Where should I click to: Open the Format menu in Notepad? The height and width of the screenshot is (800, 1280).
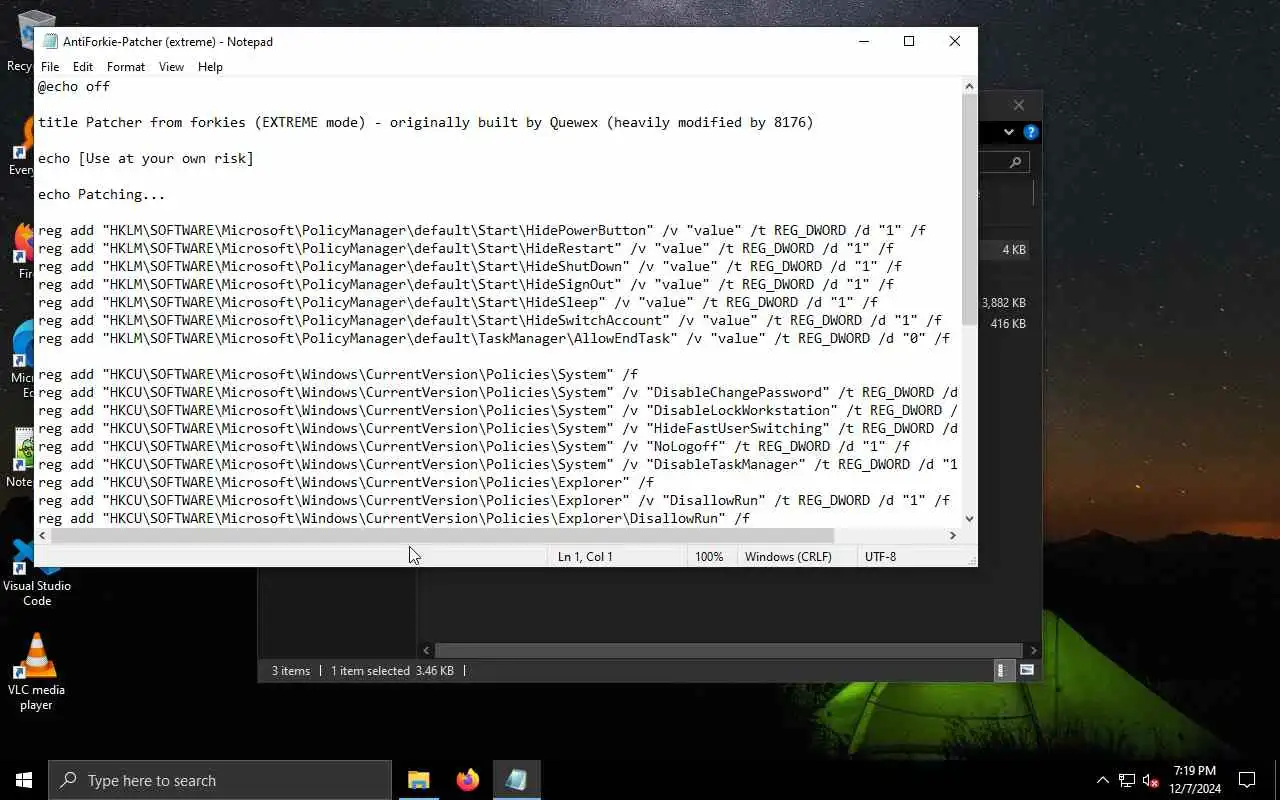tap(126, 67)
